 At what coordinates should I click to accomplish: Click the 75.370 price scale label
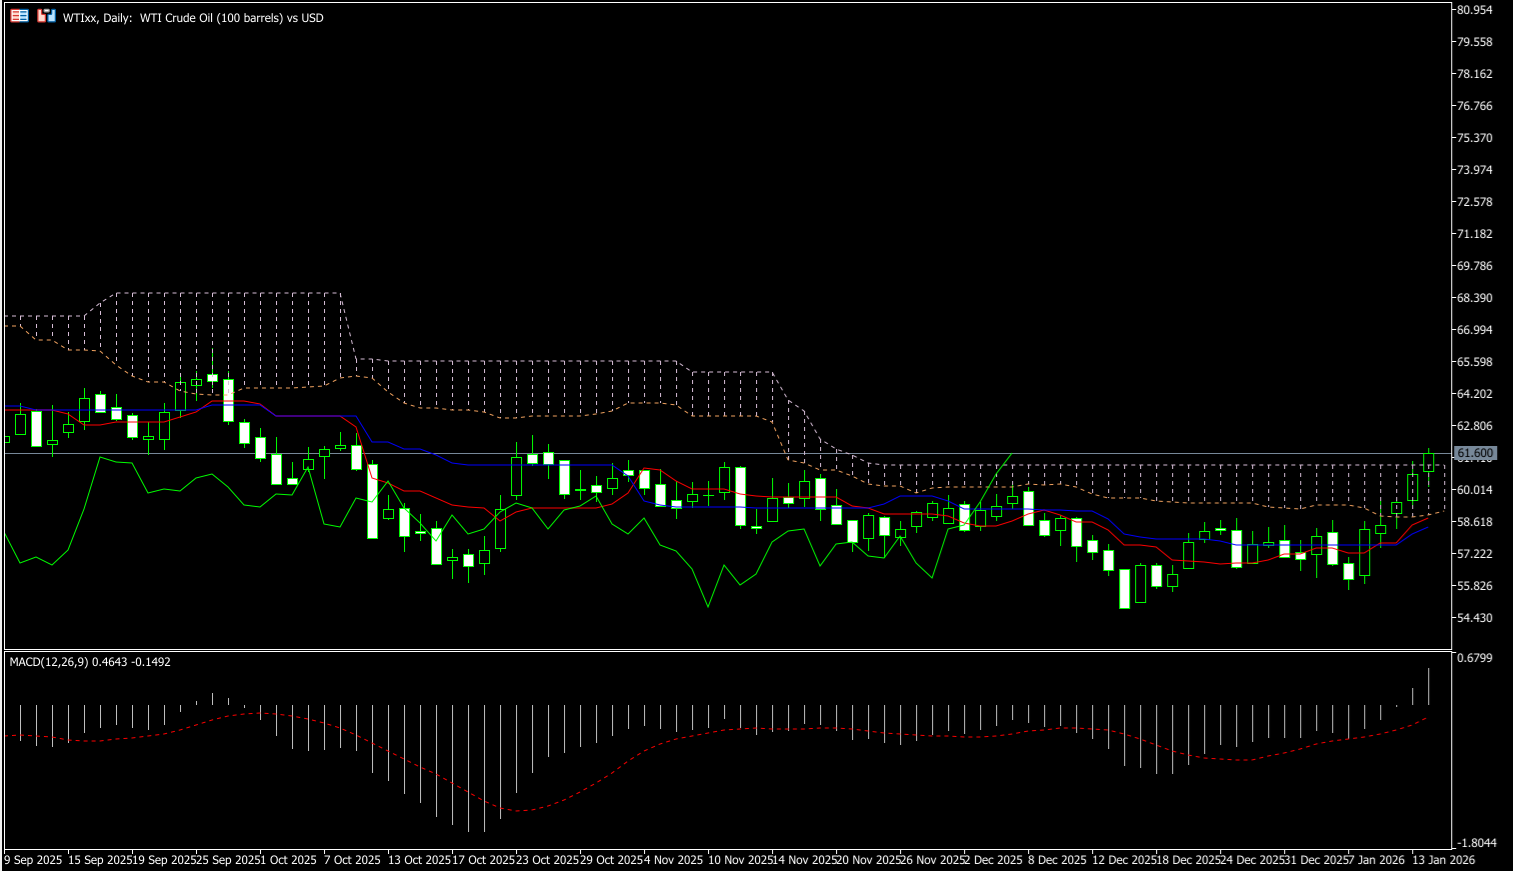pyautogui.click(x=1475, y=138)
